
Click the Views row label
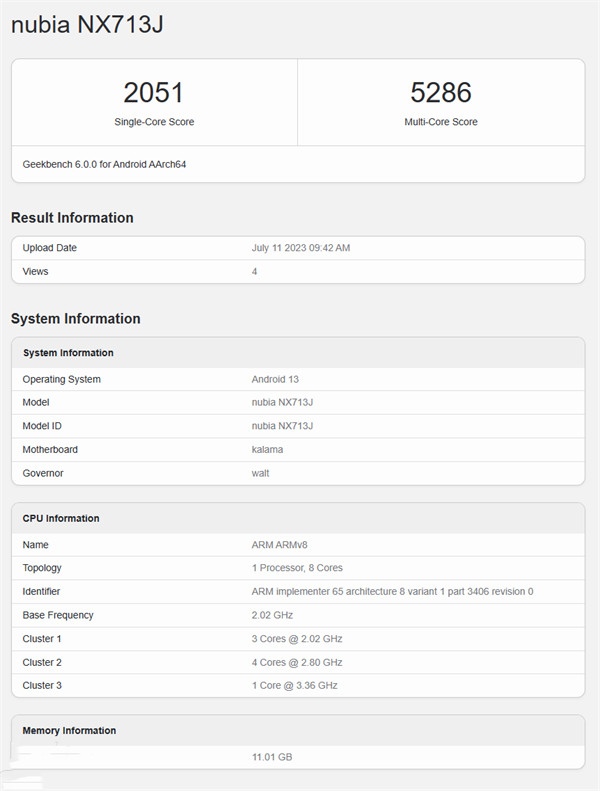(35, 271)
